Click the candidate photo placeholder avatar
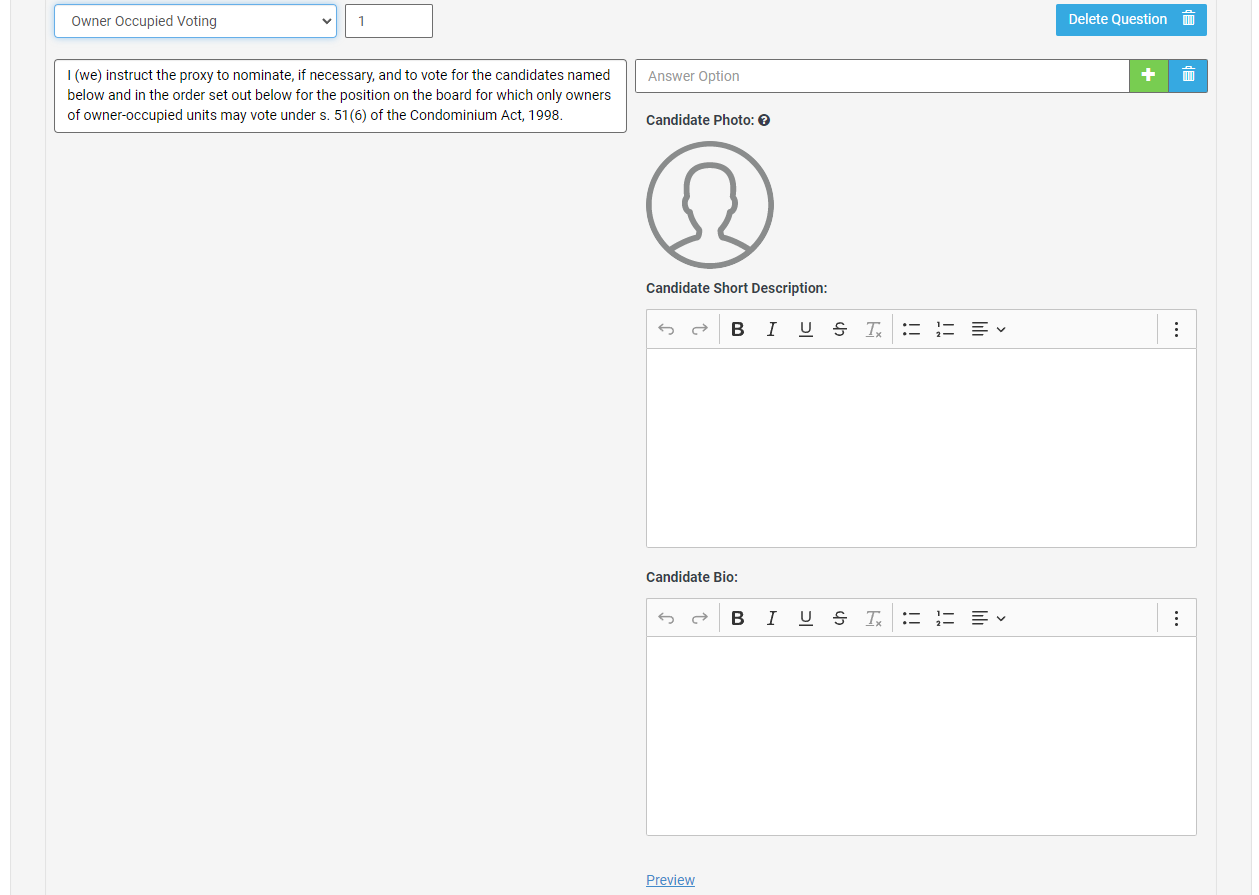 pyautogui.click(x=710, y=205)
